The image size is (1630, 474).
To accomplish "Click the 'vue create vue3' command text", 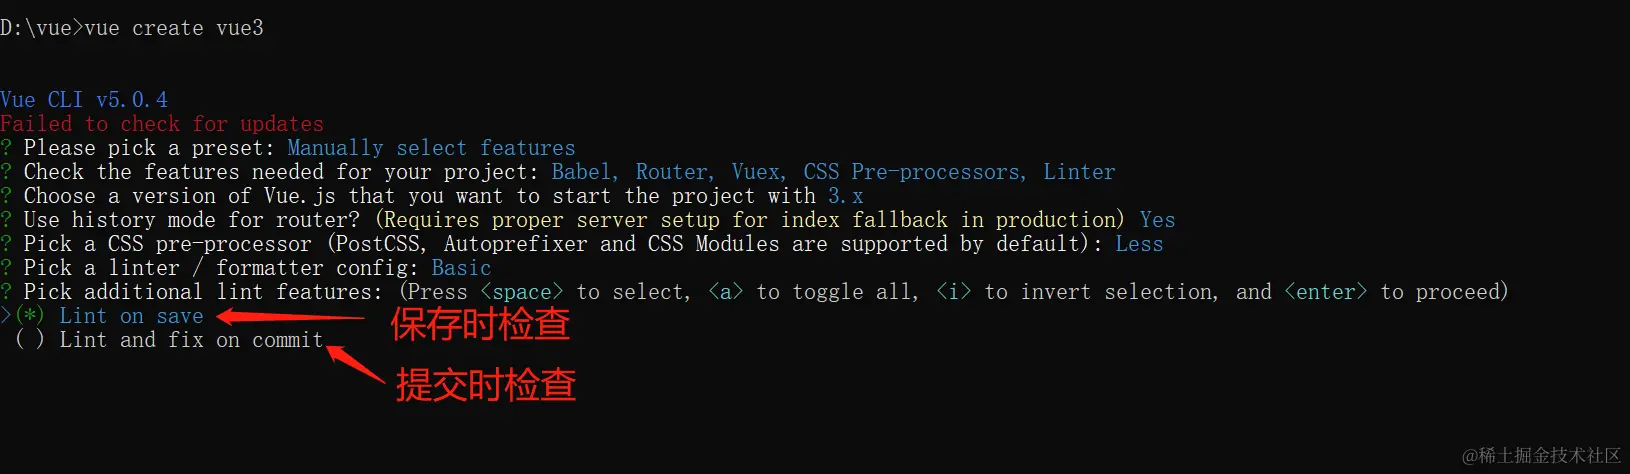I will coord(174,28).
